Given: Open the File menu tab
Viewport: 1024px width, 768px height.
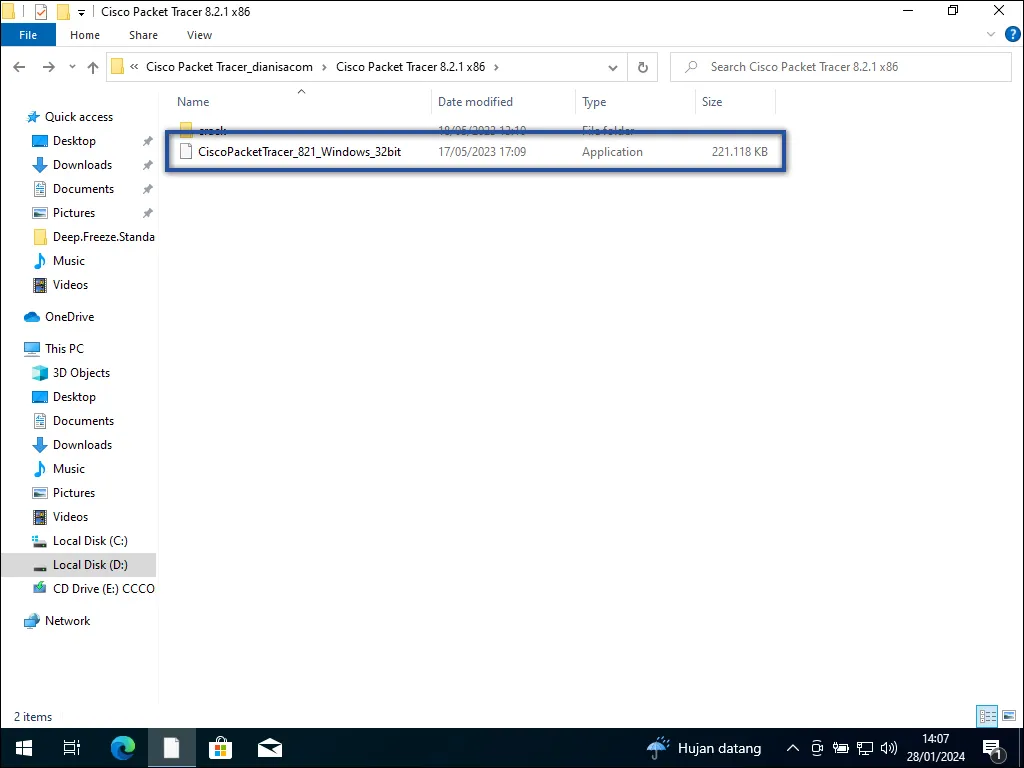Looking at the screenshot, I should (28, 35).
